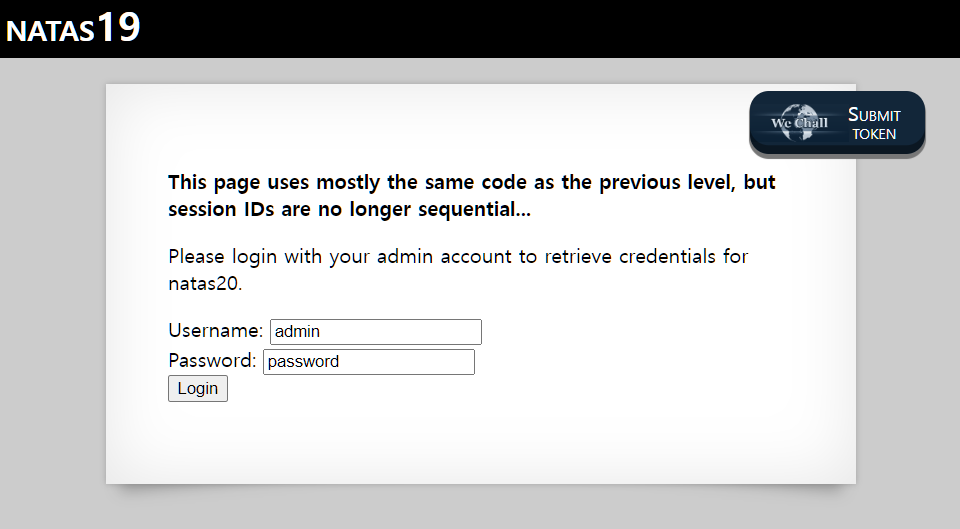Click the word "Submit" on the token button
Viewport: 960px width, 529px height.
[x=874, y=115]
